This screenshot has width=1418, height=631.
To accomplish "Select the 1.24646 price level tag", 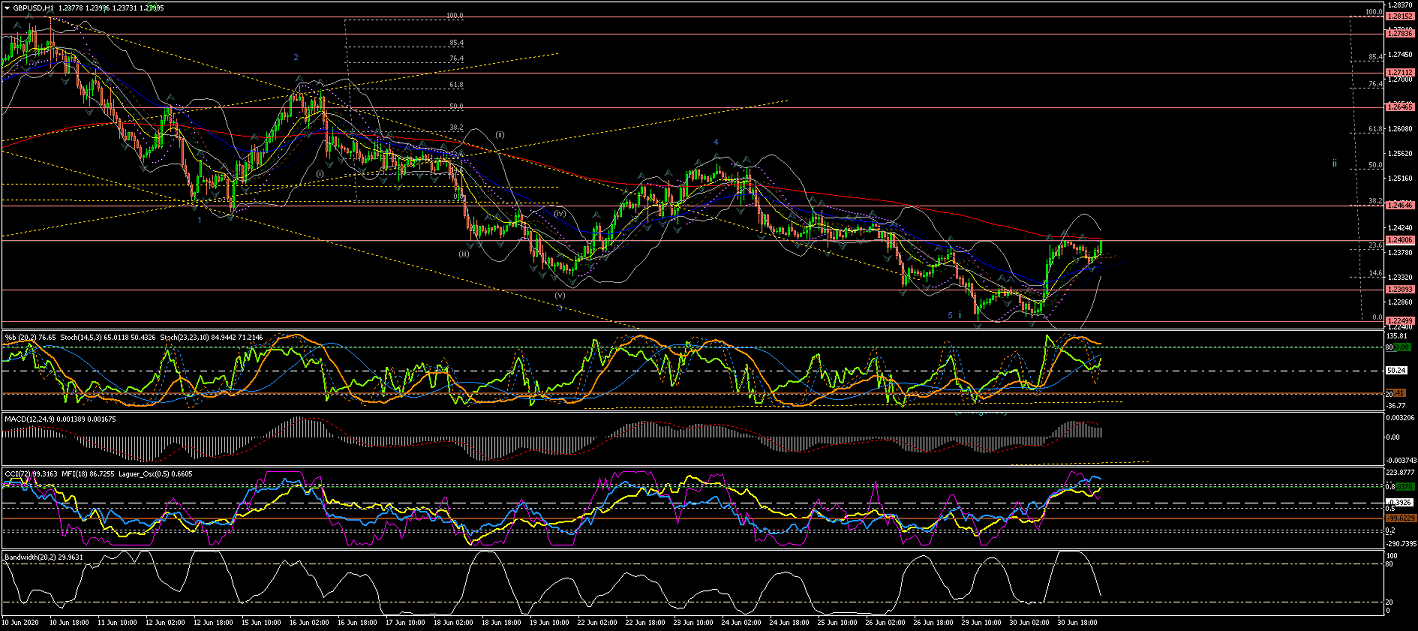I will pyautogui.click(x=1399, y=205).
